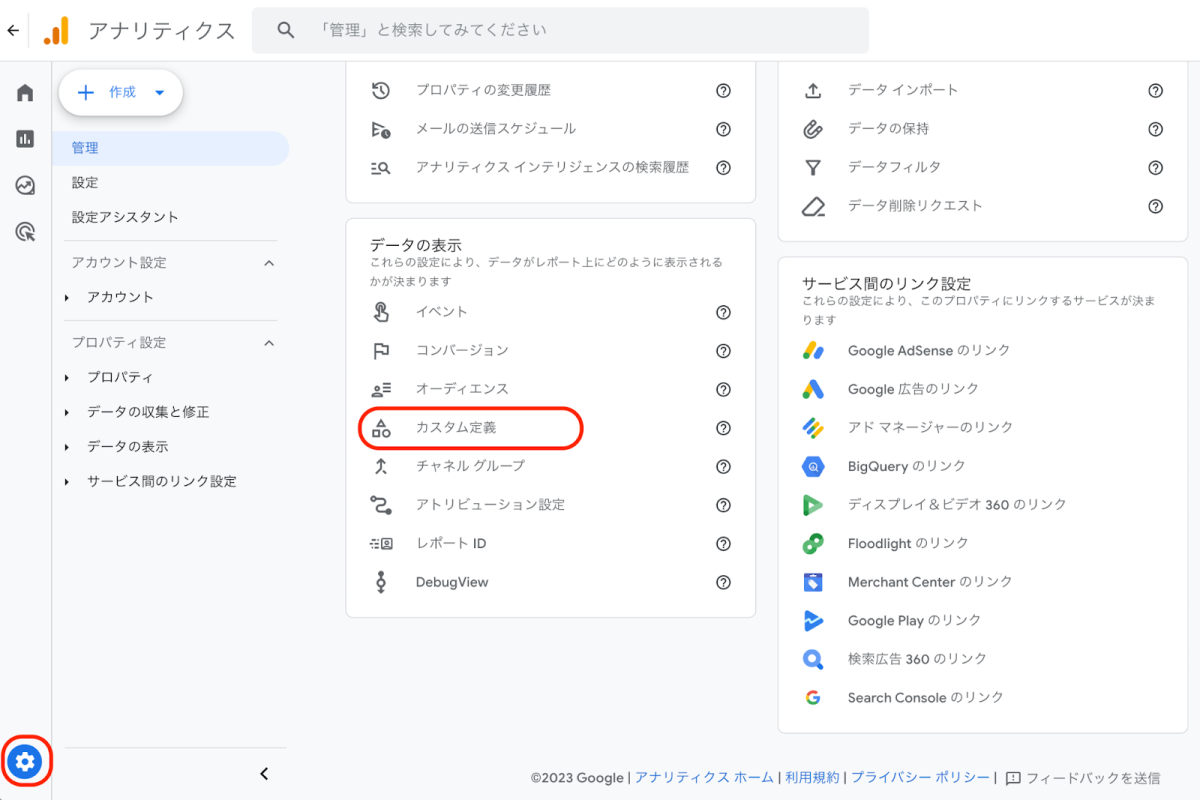Open オーディエンス settings
Viewport: 1200px width, 800px height.
coord(462,389)
